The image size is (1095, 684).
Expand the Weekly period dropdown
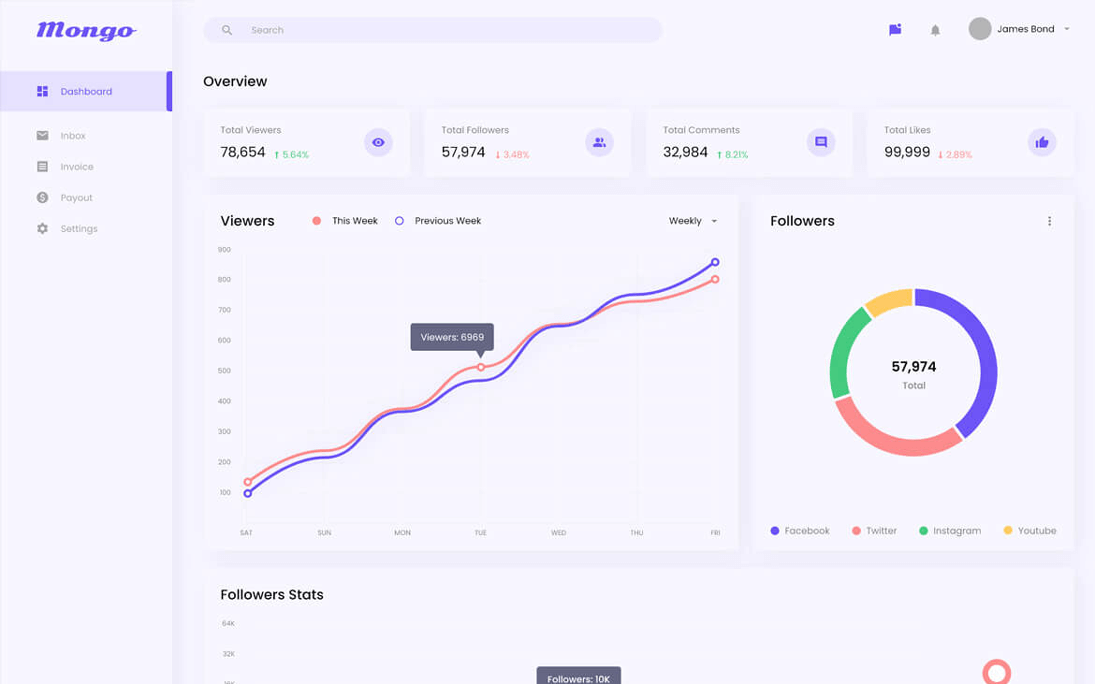693,221
